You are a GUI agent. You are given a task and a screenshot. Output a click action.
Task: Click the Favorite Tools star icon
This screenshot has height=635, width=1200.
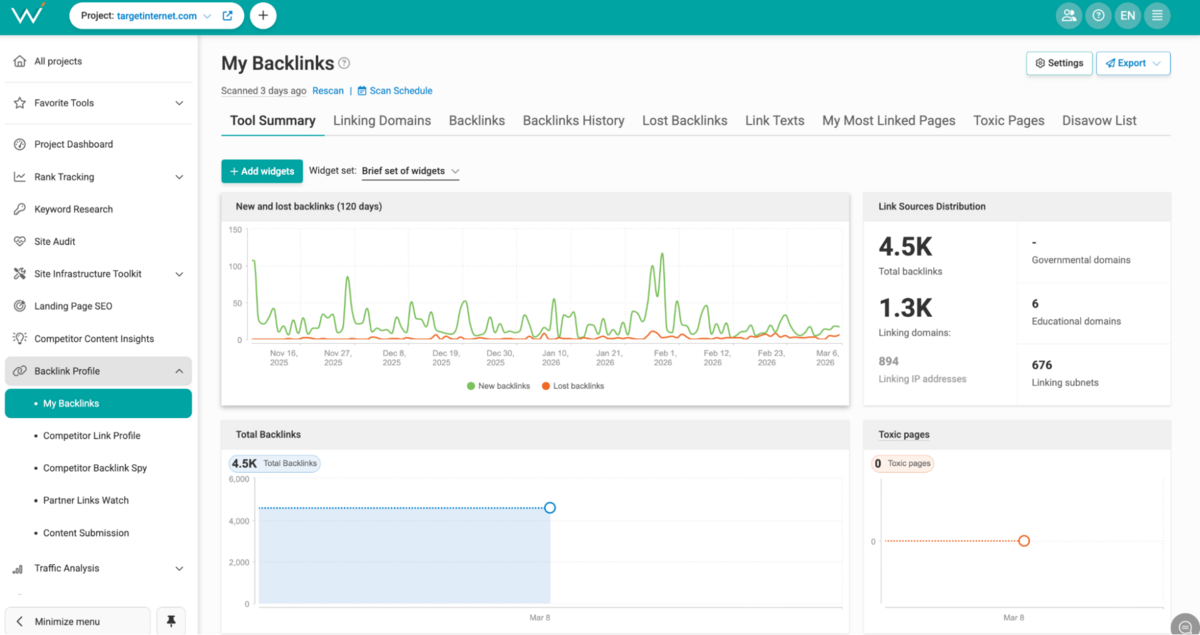(20, 103)
